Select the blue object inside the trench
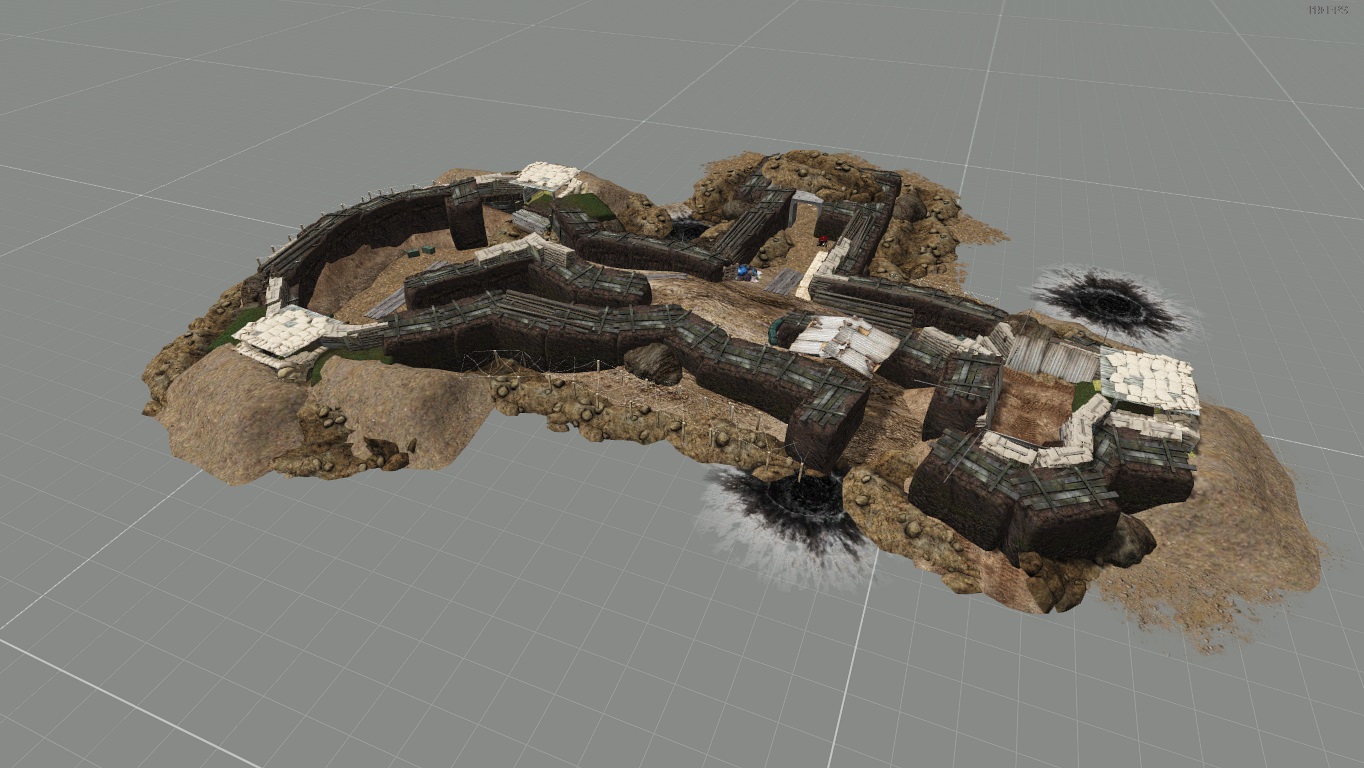This screenshot has height=768, width=1364. click(746, 272)
